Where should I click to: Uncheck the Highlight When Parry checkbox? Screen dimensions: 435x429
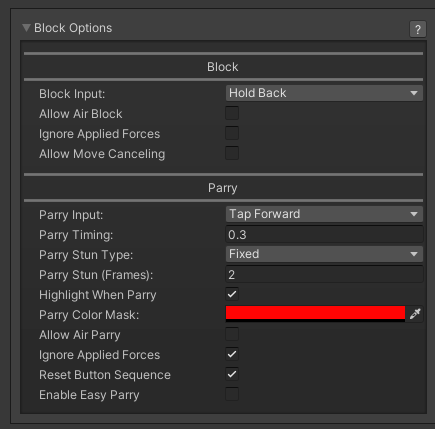point(232,294)
